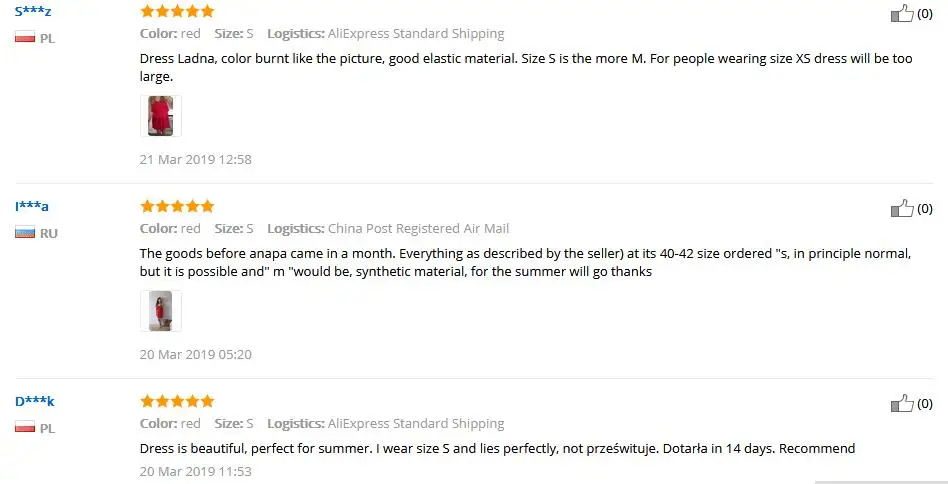Enlarge red dress photo in S***z's review
Viewport: 948px width, 484px height.
coord(161,115)
